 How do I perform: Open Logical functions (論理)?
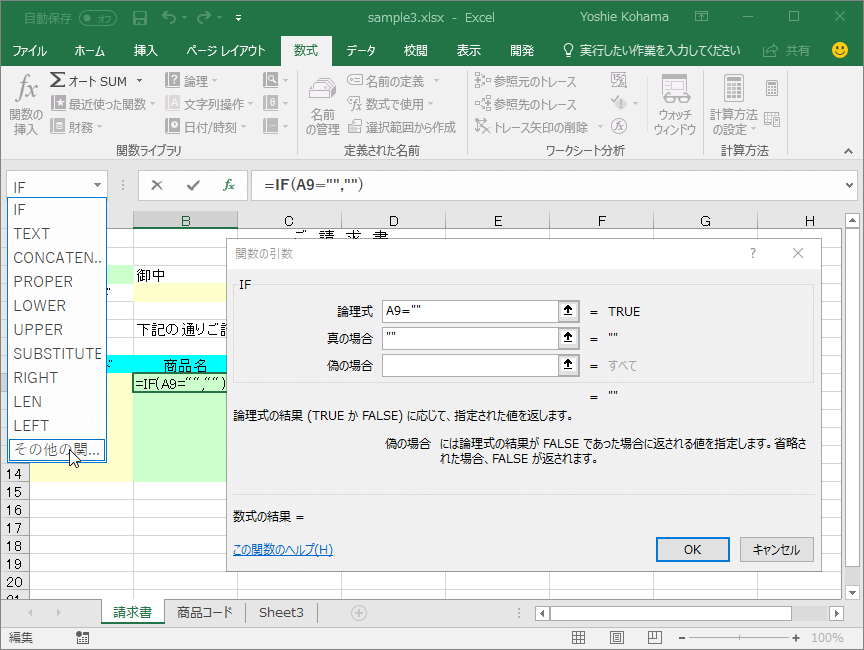point(191,81)
